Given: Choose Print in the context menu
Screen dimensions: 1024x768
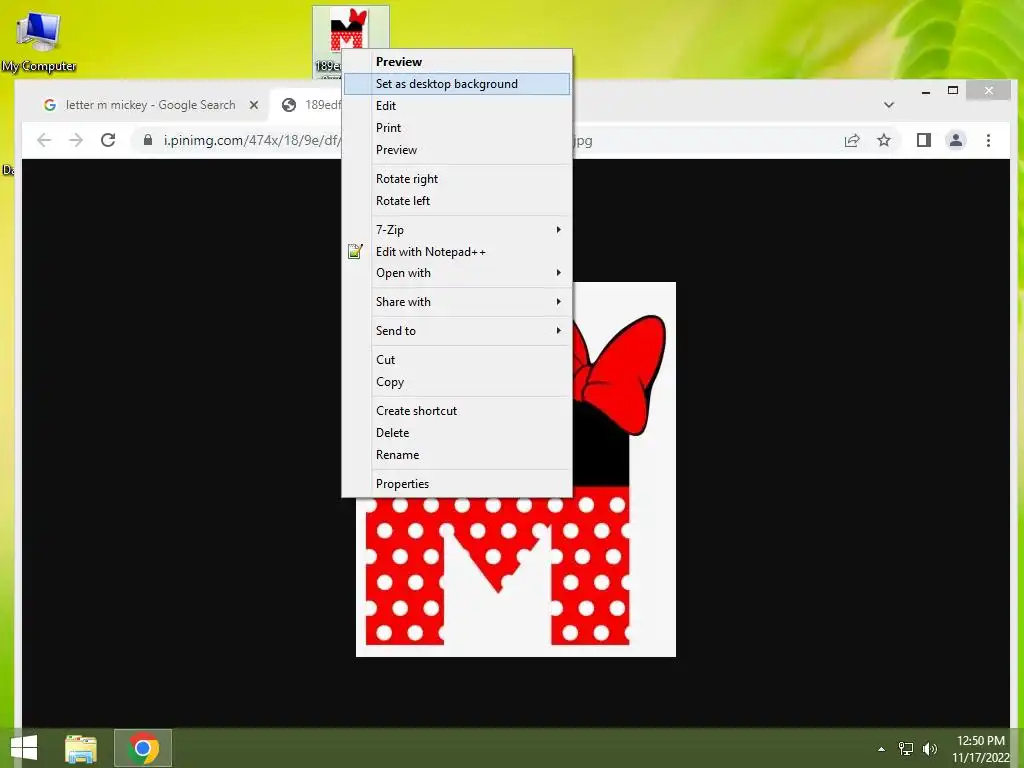Looking at the screenshot, I should click(456, 128).
